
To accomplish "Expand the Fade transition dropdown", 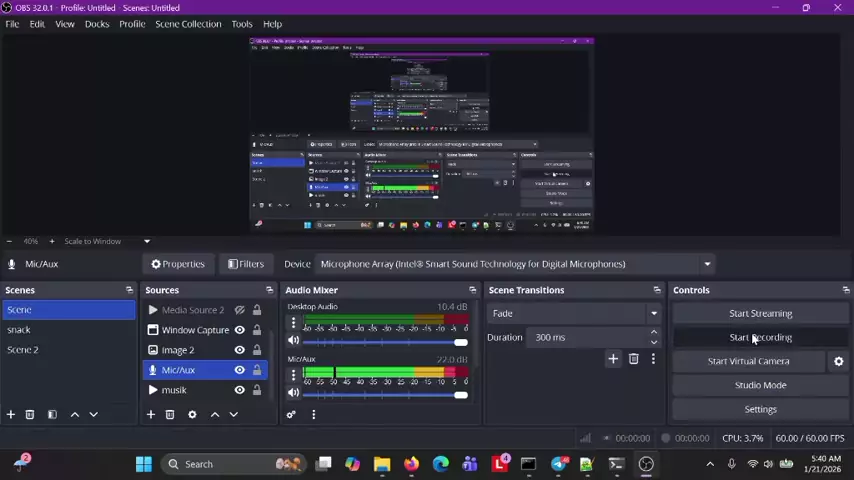I will [654, 313].
